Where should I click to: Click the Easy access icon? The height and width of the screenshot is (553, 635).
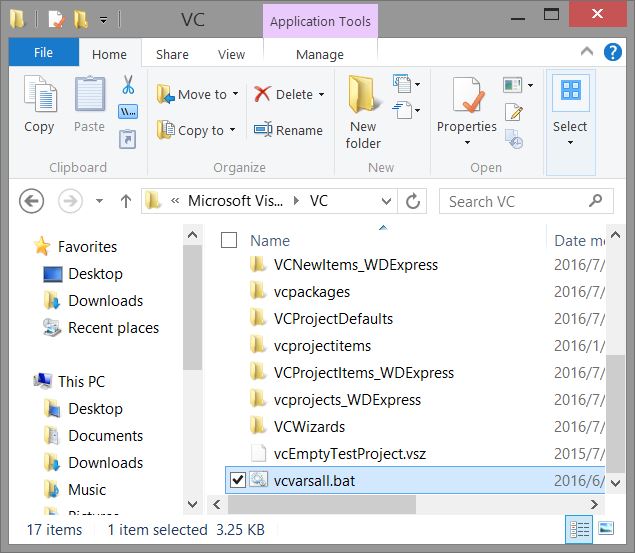tap(402, 110)
